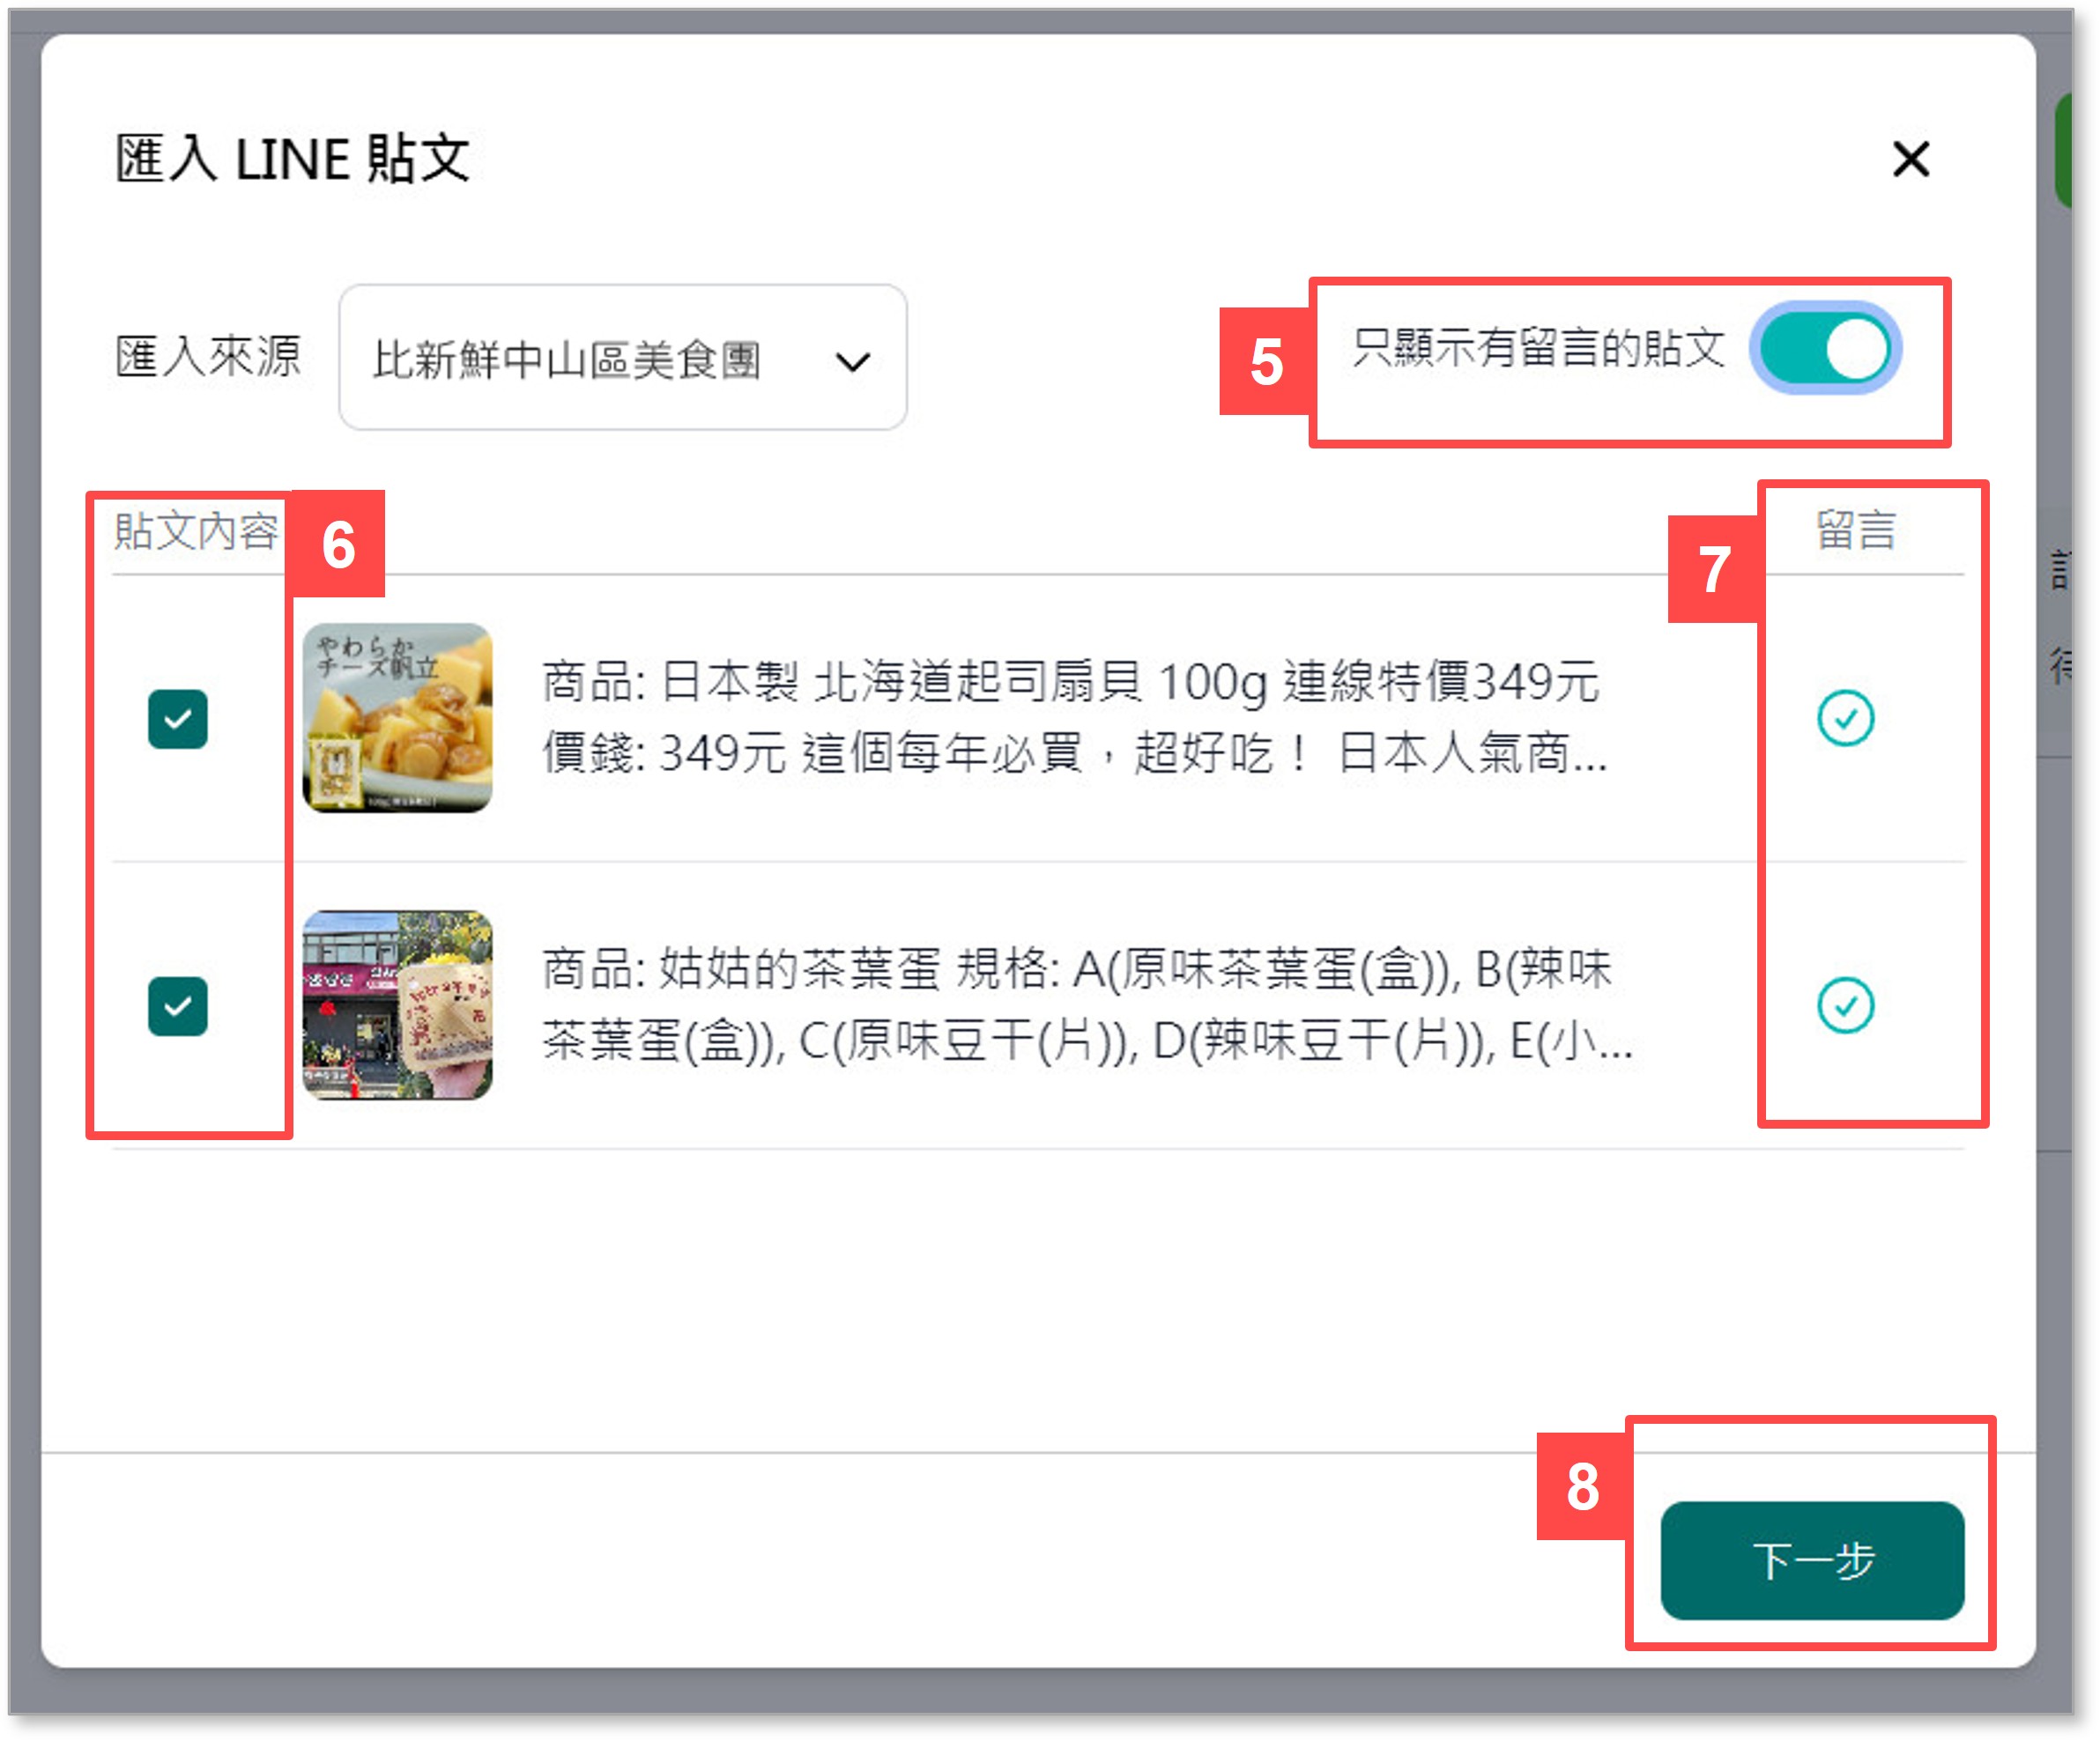Click 下一步 button

(x=1811, y=1559)
